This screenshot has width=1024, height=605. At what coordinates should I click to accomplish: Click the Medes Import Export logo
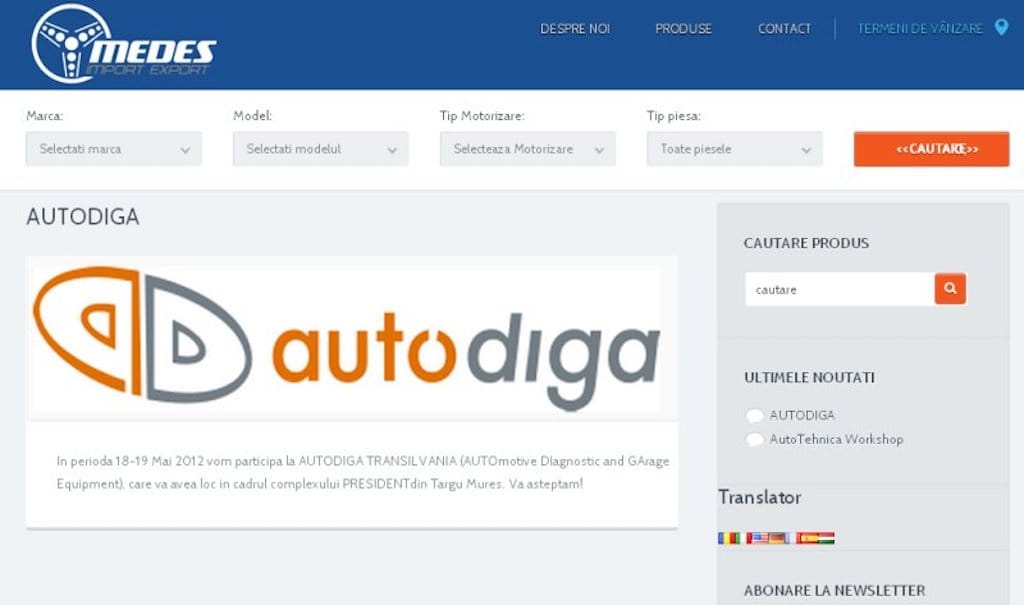tap(123, 44)
